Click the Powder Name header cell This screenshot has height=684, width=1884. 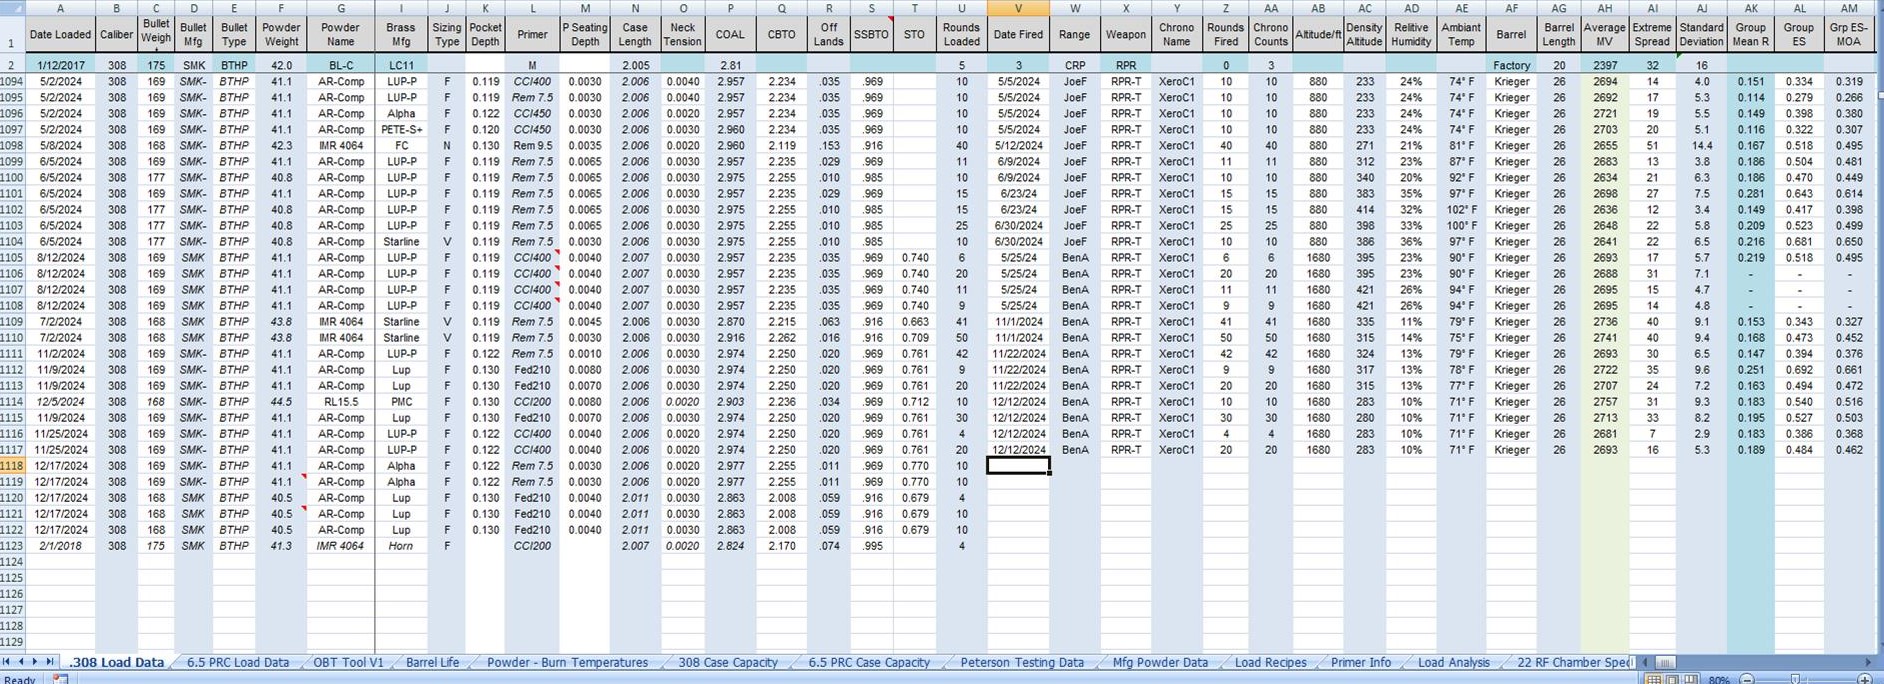341,34
